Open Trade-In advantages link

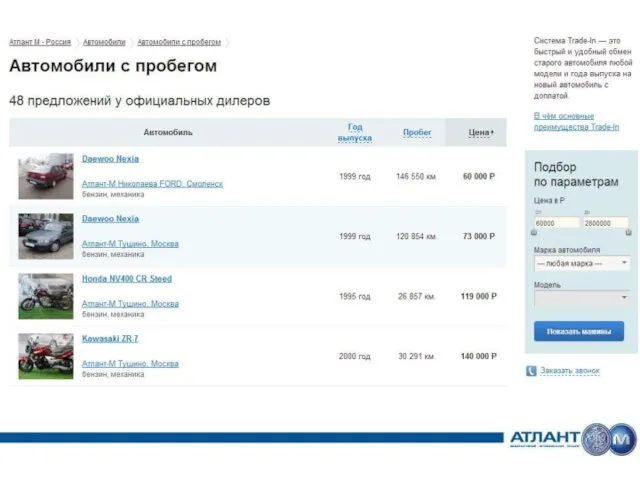(576, 121)
